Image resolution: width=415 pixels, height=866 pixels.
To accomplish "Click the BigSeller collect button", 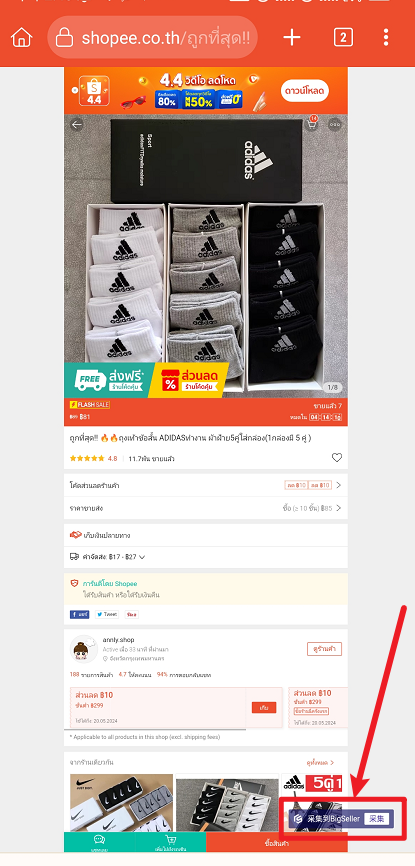I will click(380, 818).
